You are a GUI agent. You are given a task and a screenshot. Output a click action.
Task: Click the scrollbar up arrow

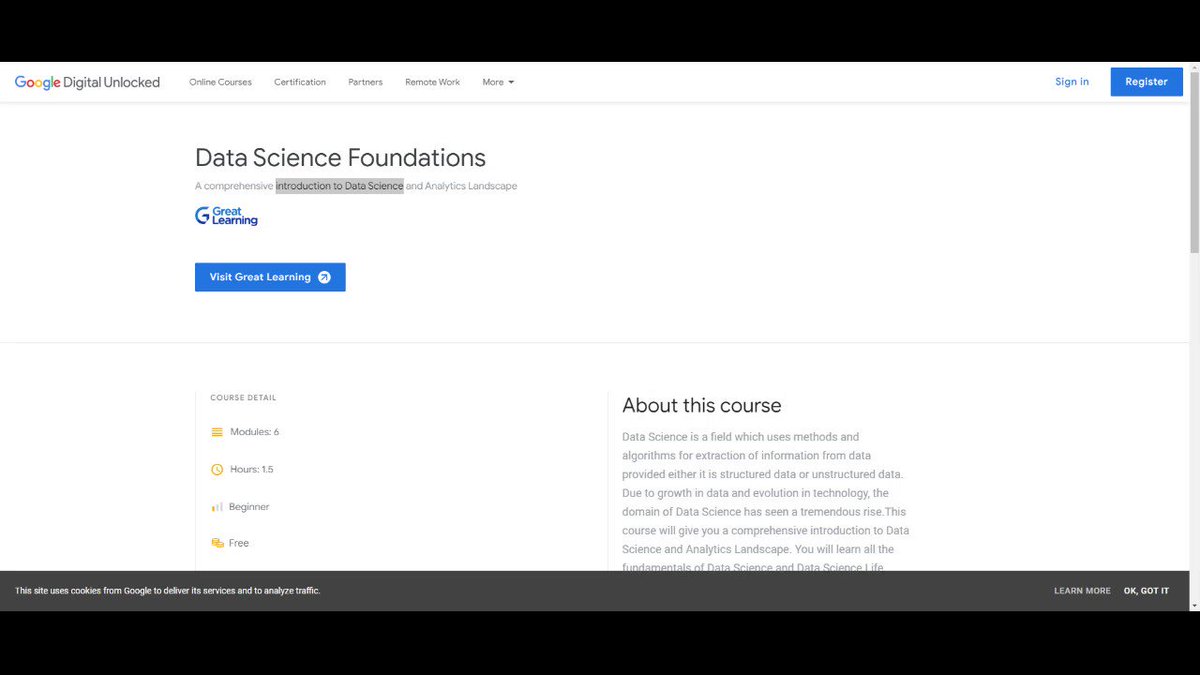click(1194, 67)
